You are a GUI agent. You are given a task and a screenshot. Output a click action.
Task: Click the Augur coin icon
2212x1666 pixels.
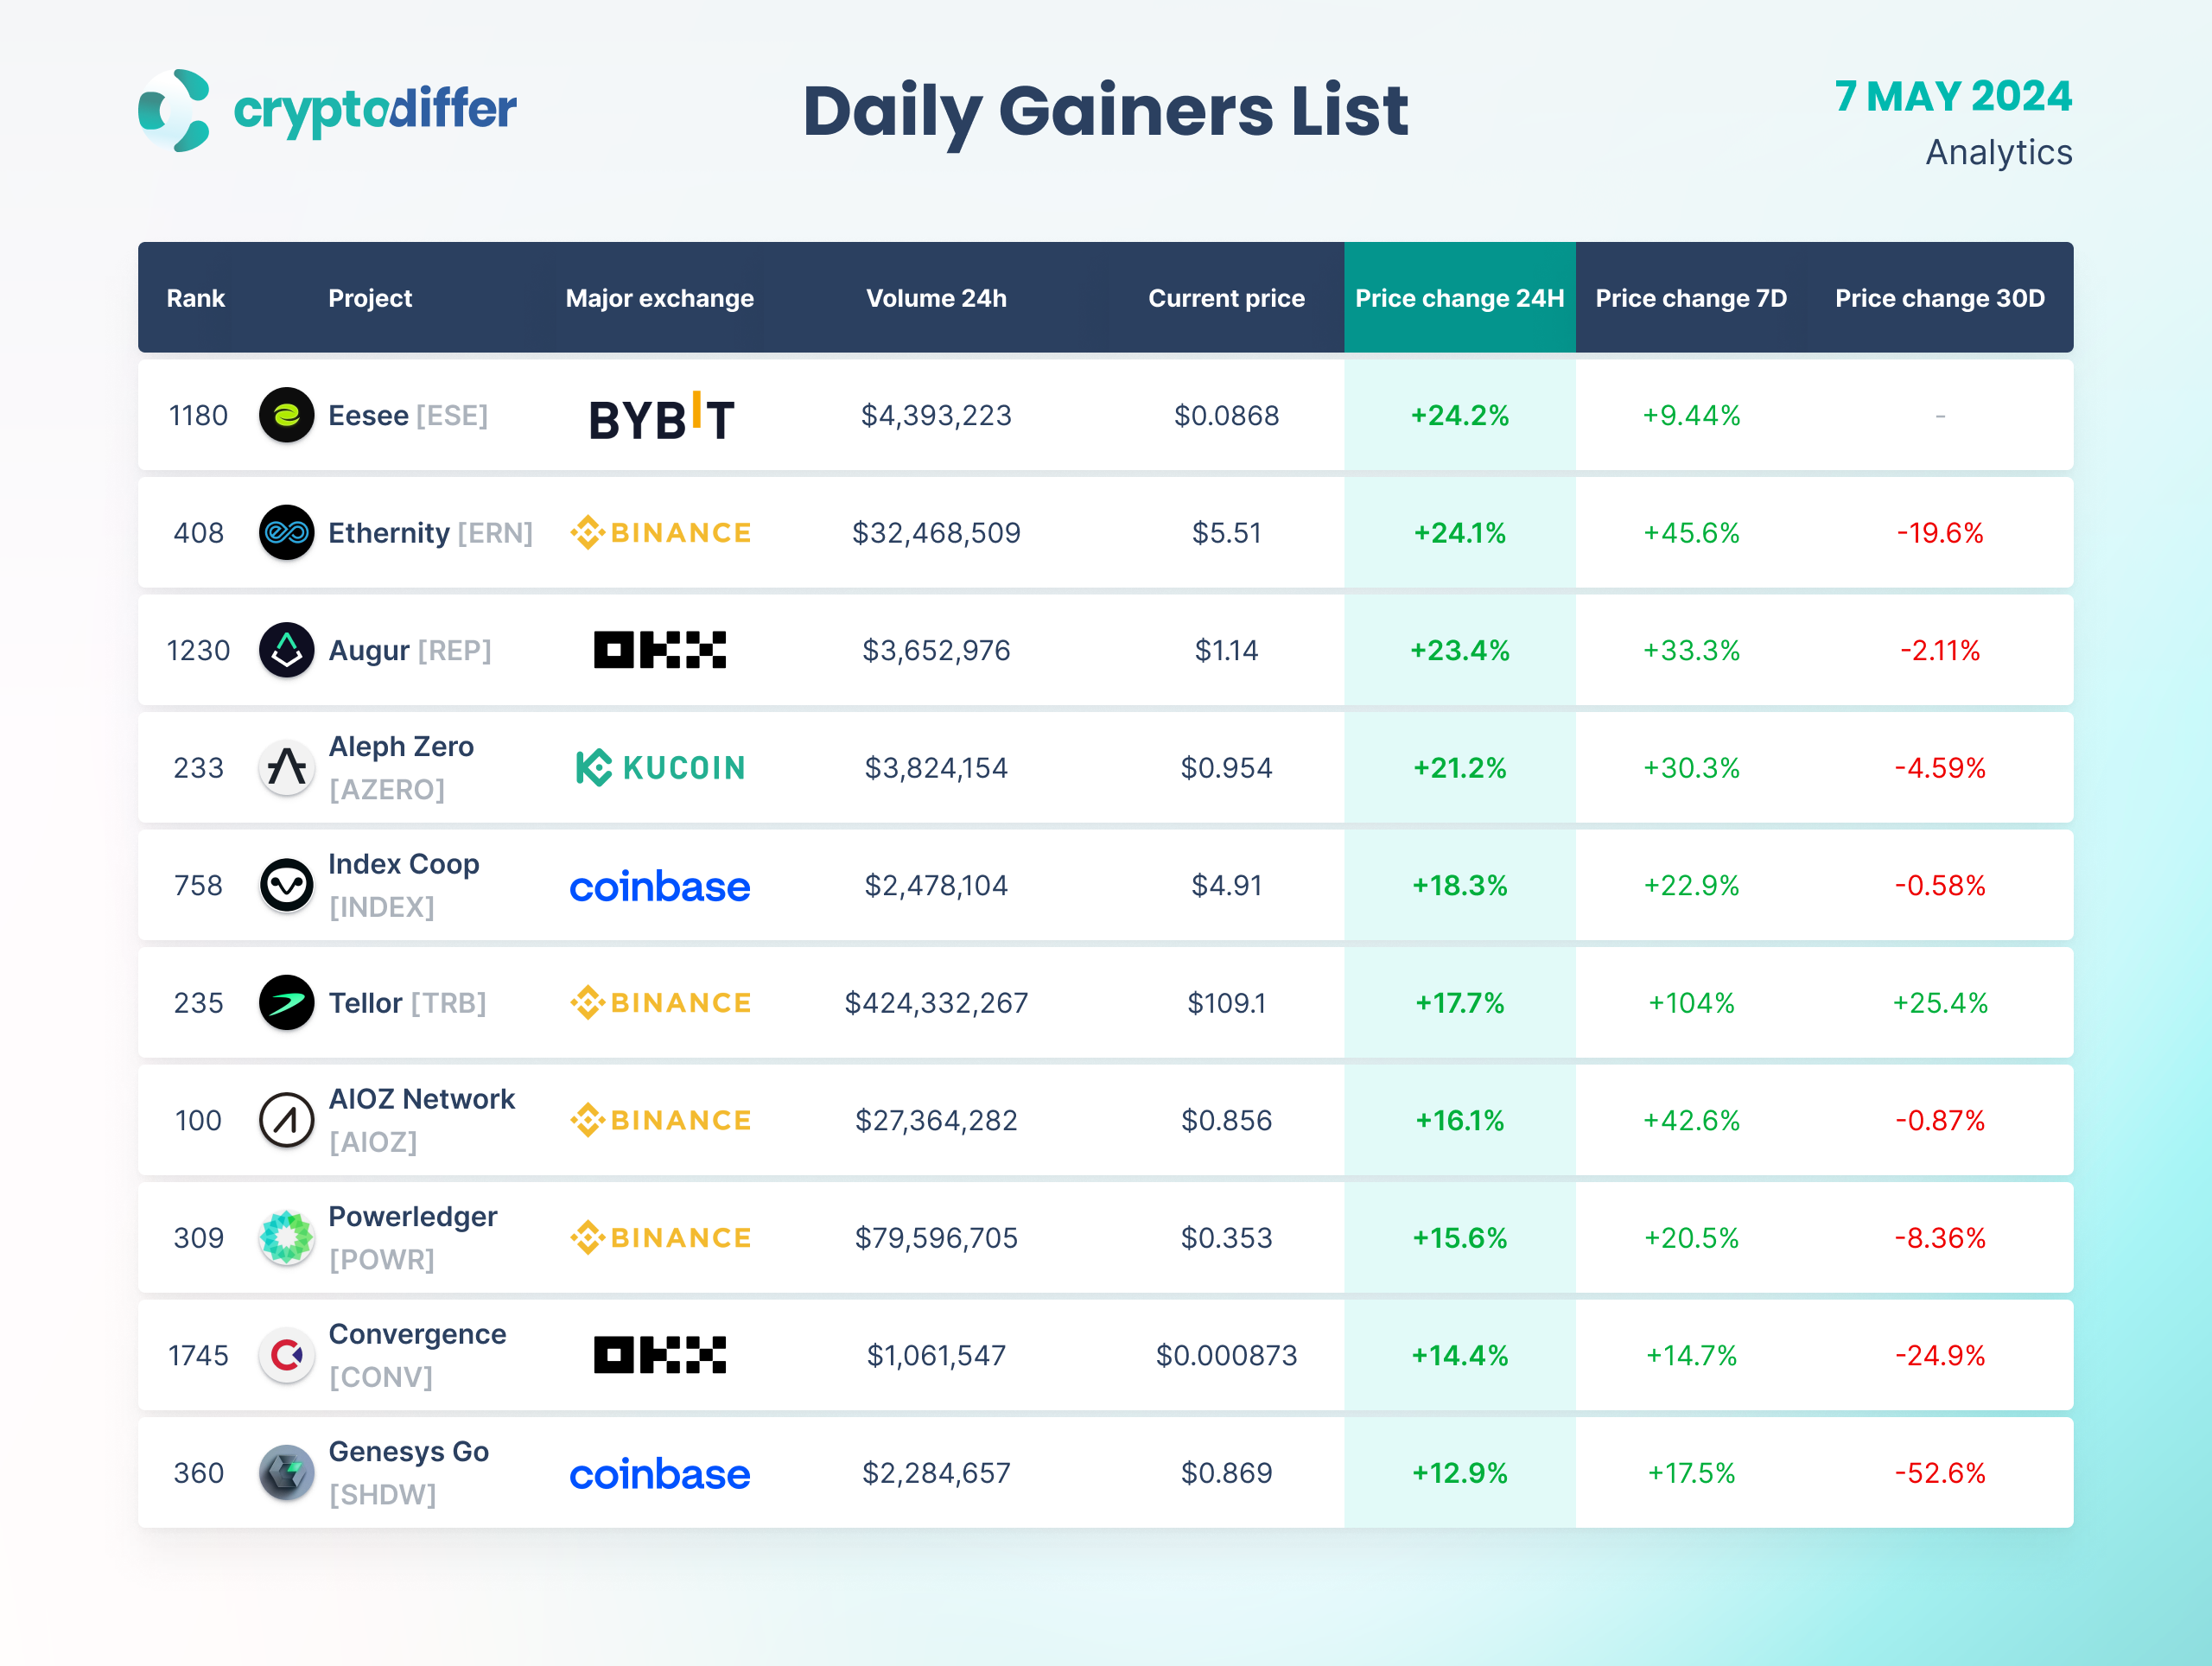point(287,650)
